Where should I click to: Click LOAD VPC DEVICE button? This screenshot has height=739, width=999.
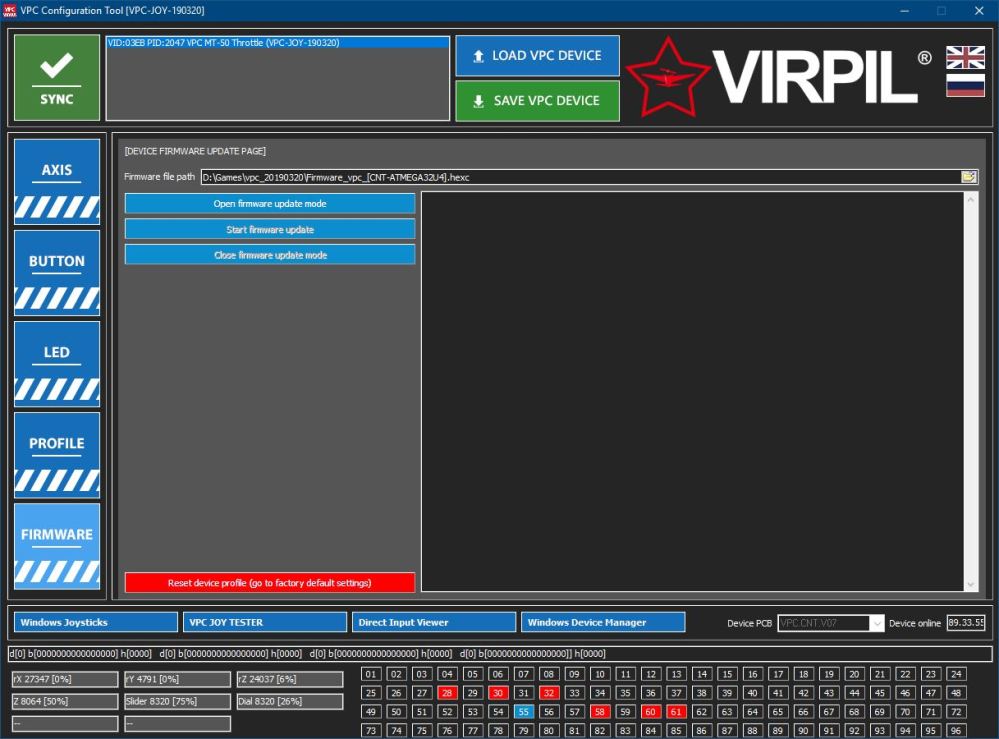[537, 56]
